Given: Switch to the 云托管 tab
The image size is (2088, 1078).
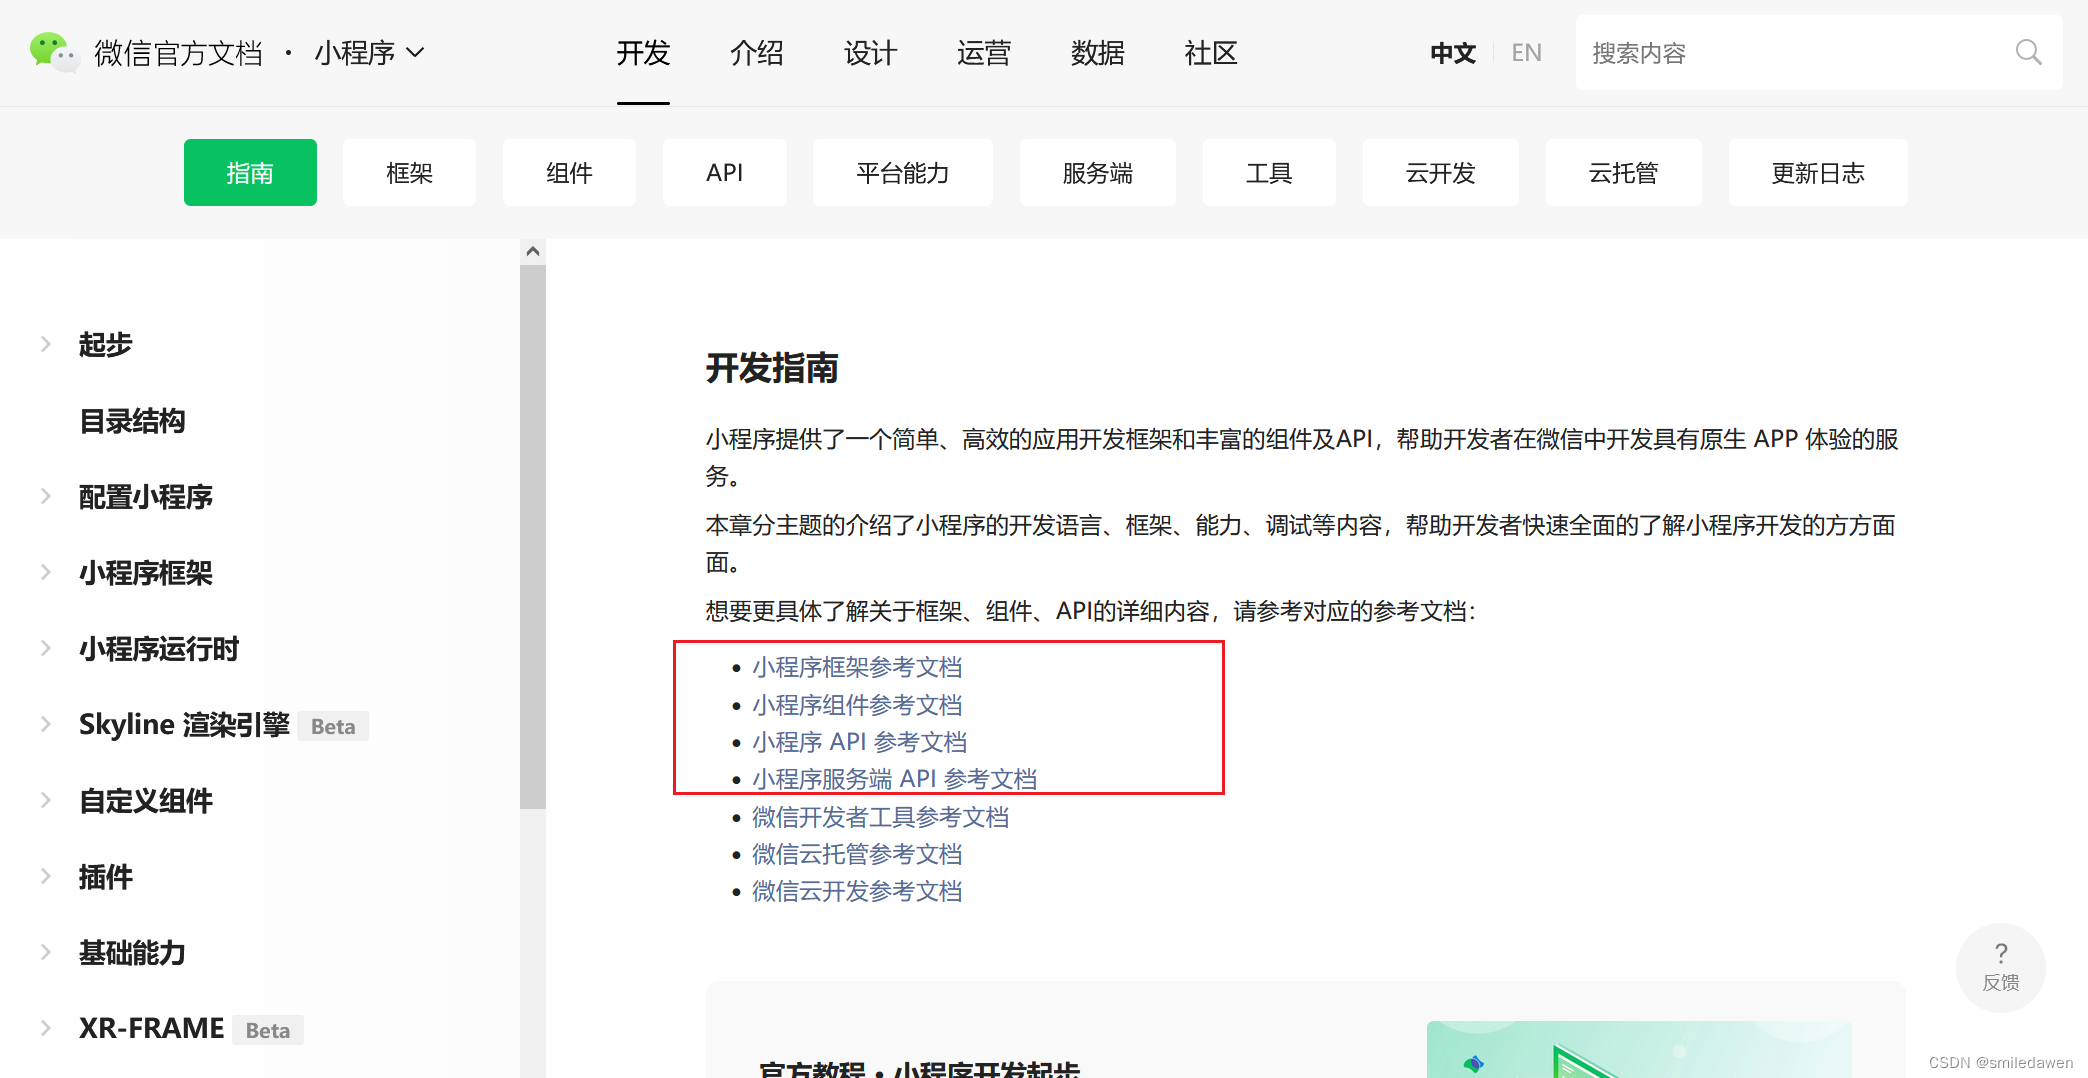Looking at the screenshot, I should (1624, 173).
